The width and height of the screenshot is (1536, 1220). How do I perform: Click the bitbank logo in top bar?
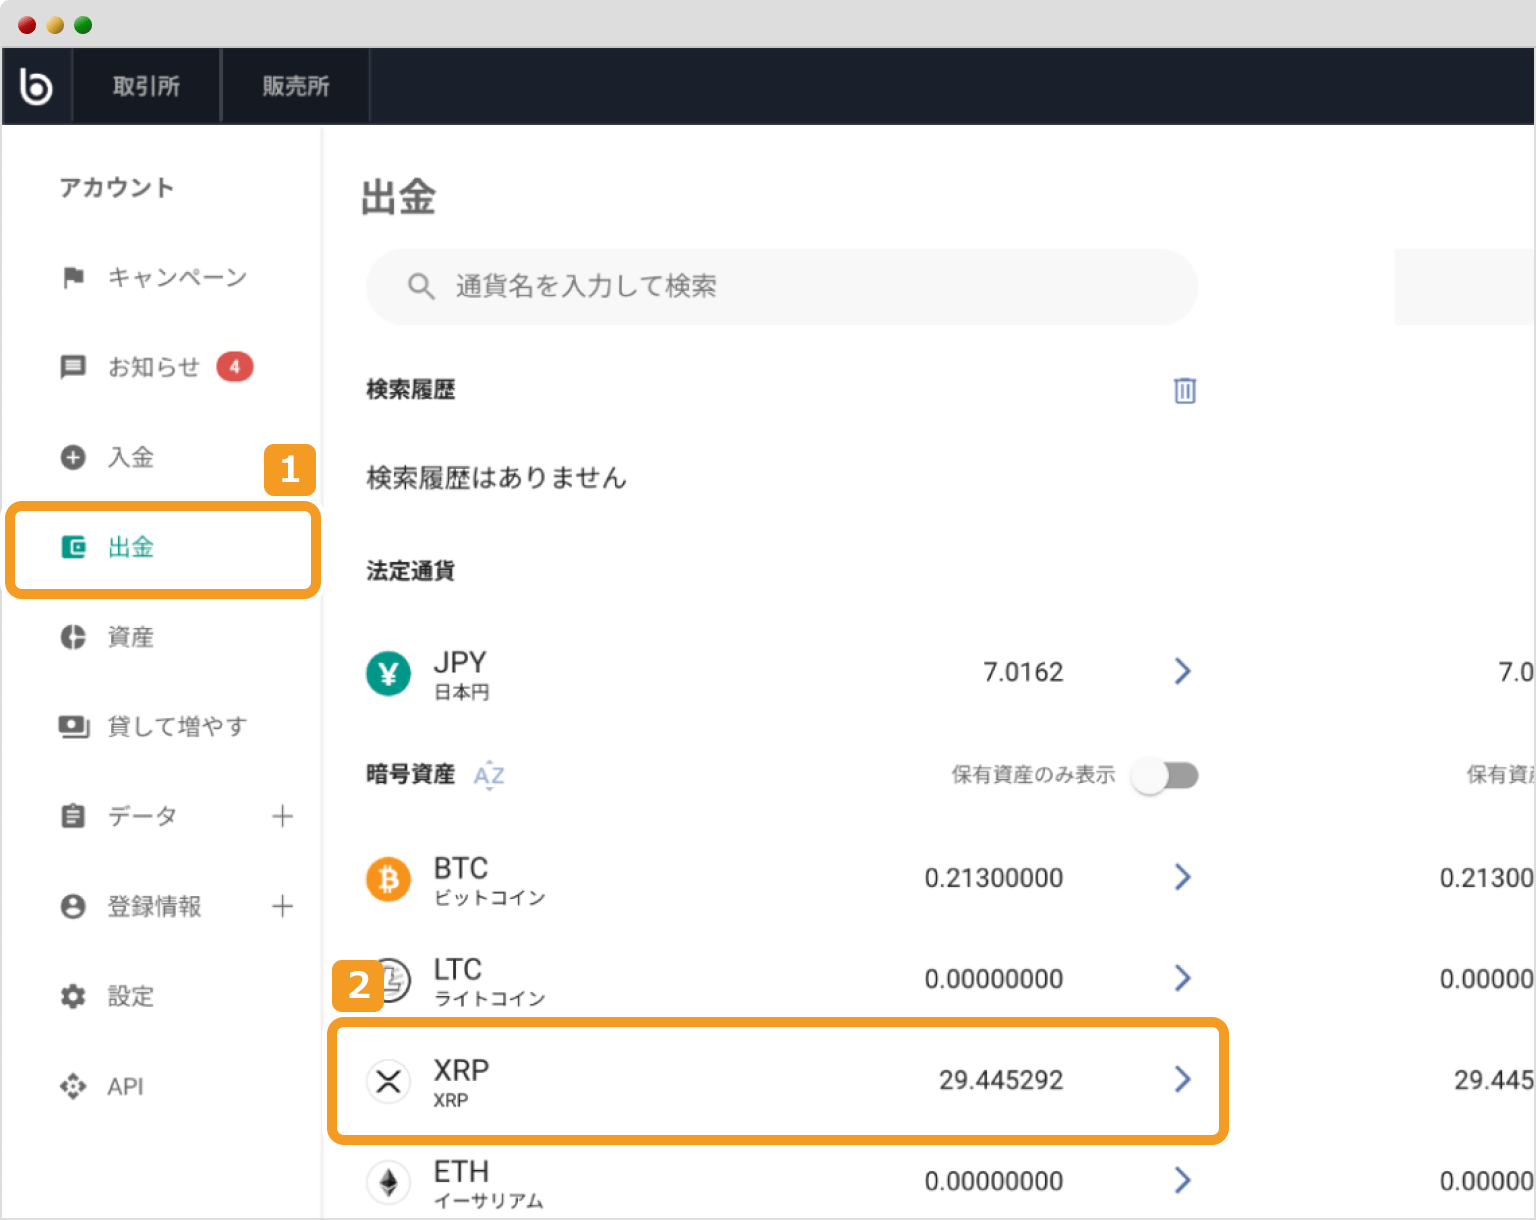click(x=36, y=85)
